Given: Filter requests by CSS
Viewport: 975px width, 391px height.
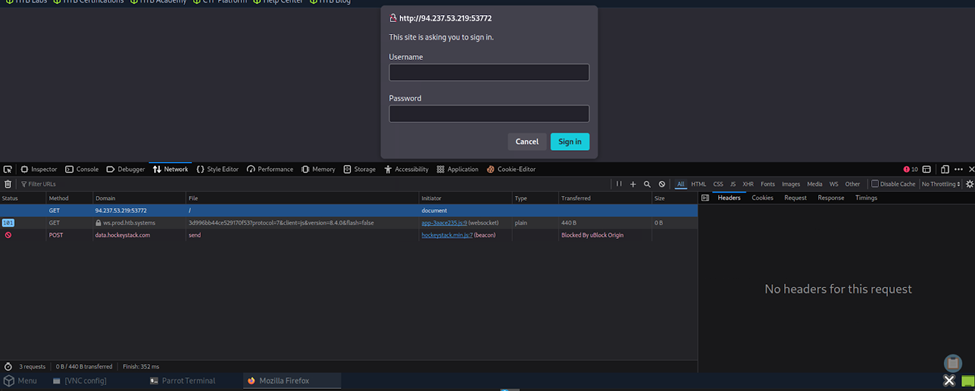Looking at the screenshot, I should click(x=718, y=184).
